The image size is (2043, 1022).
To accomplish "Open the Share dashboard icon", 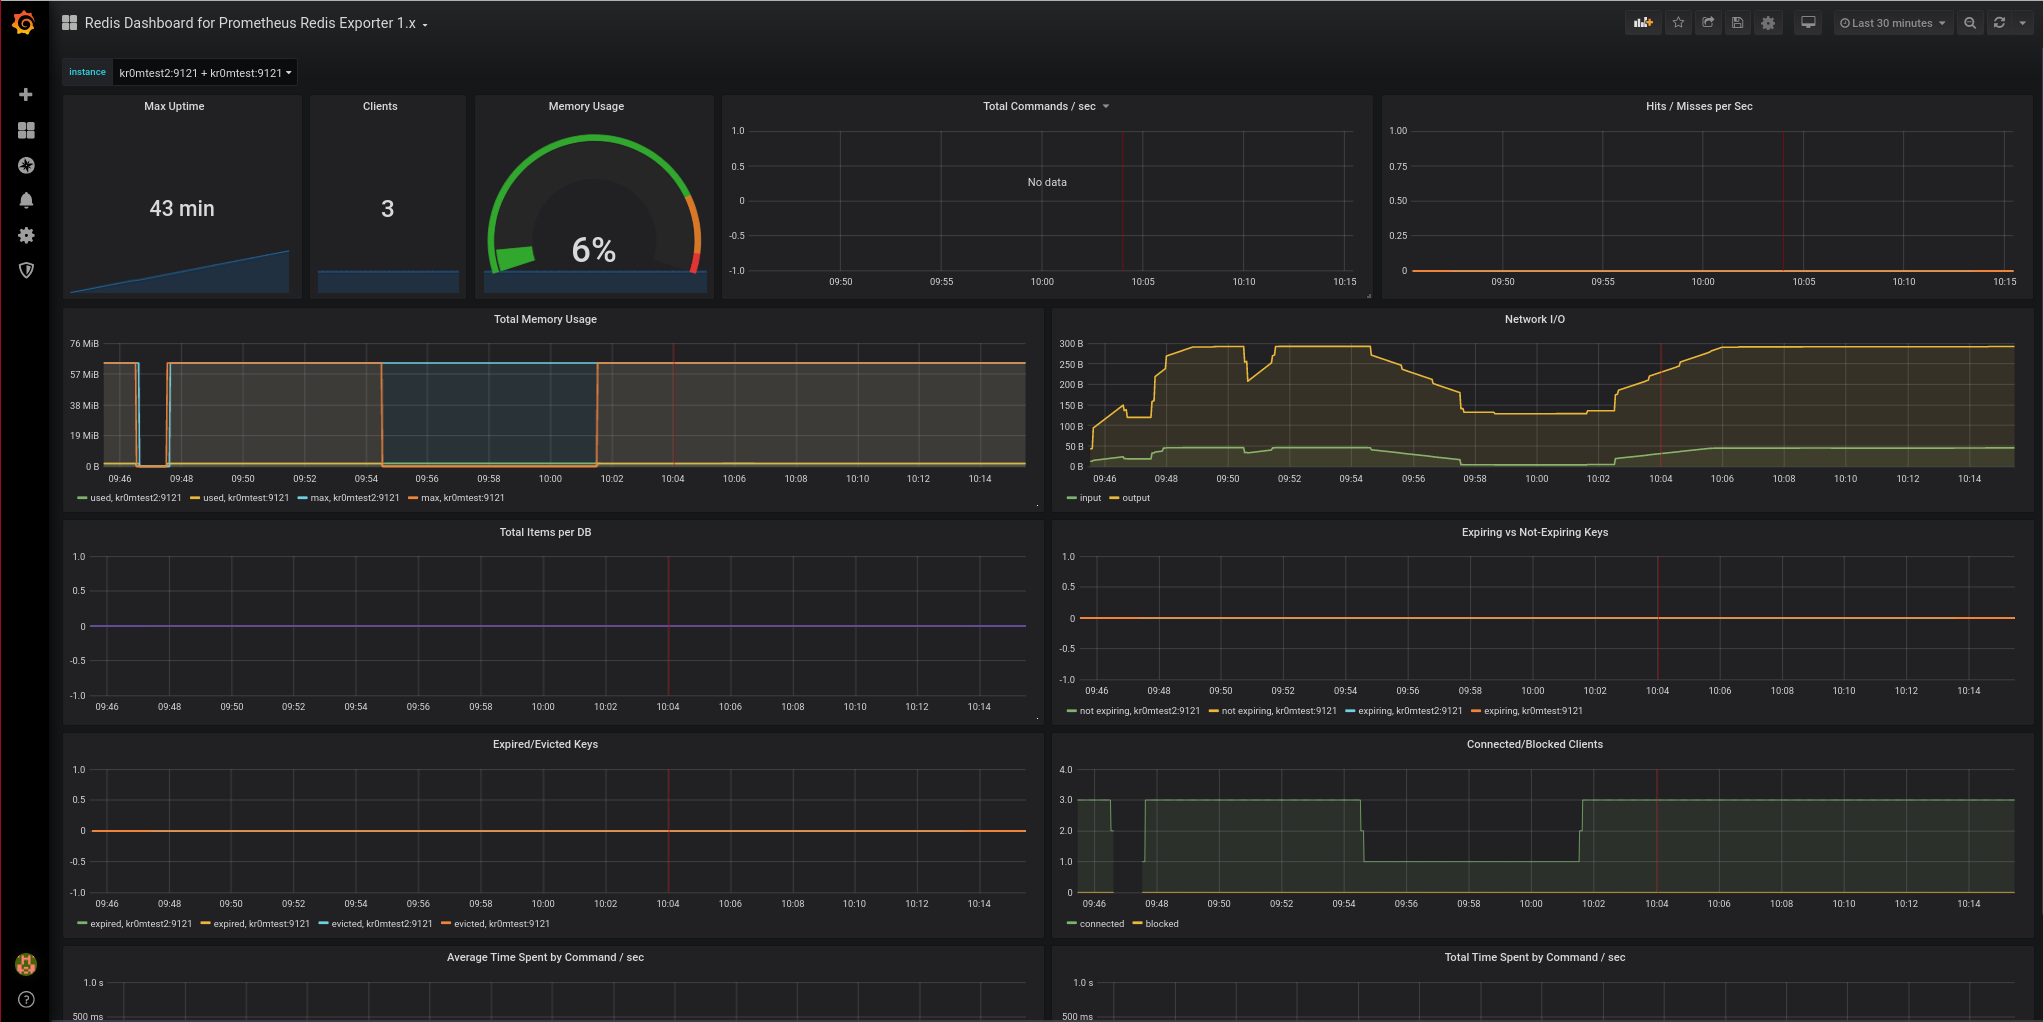I will click(1708, 23).
